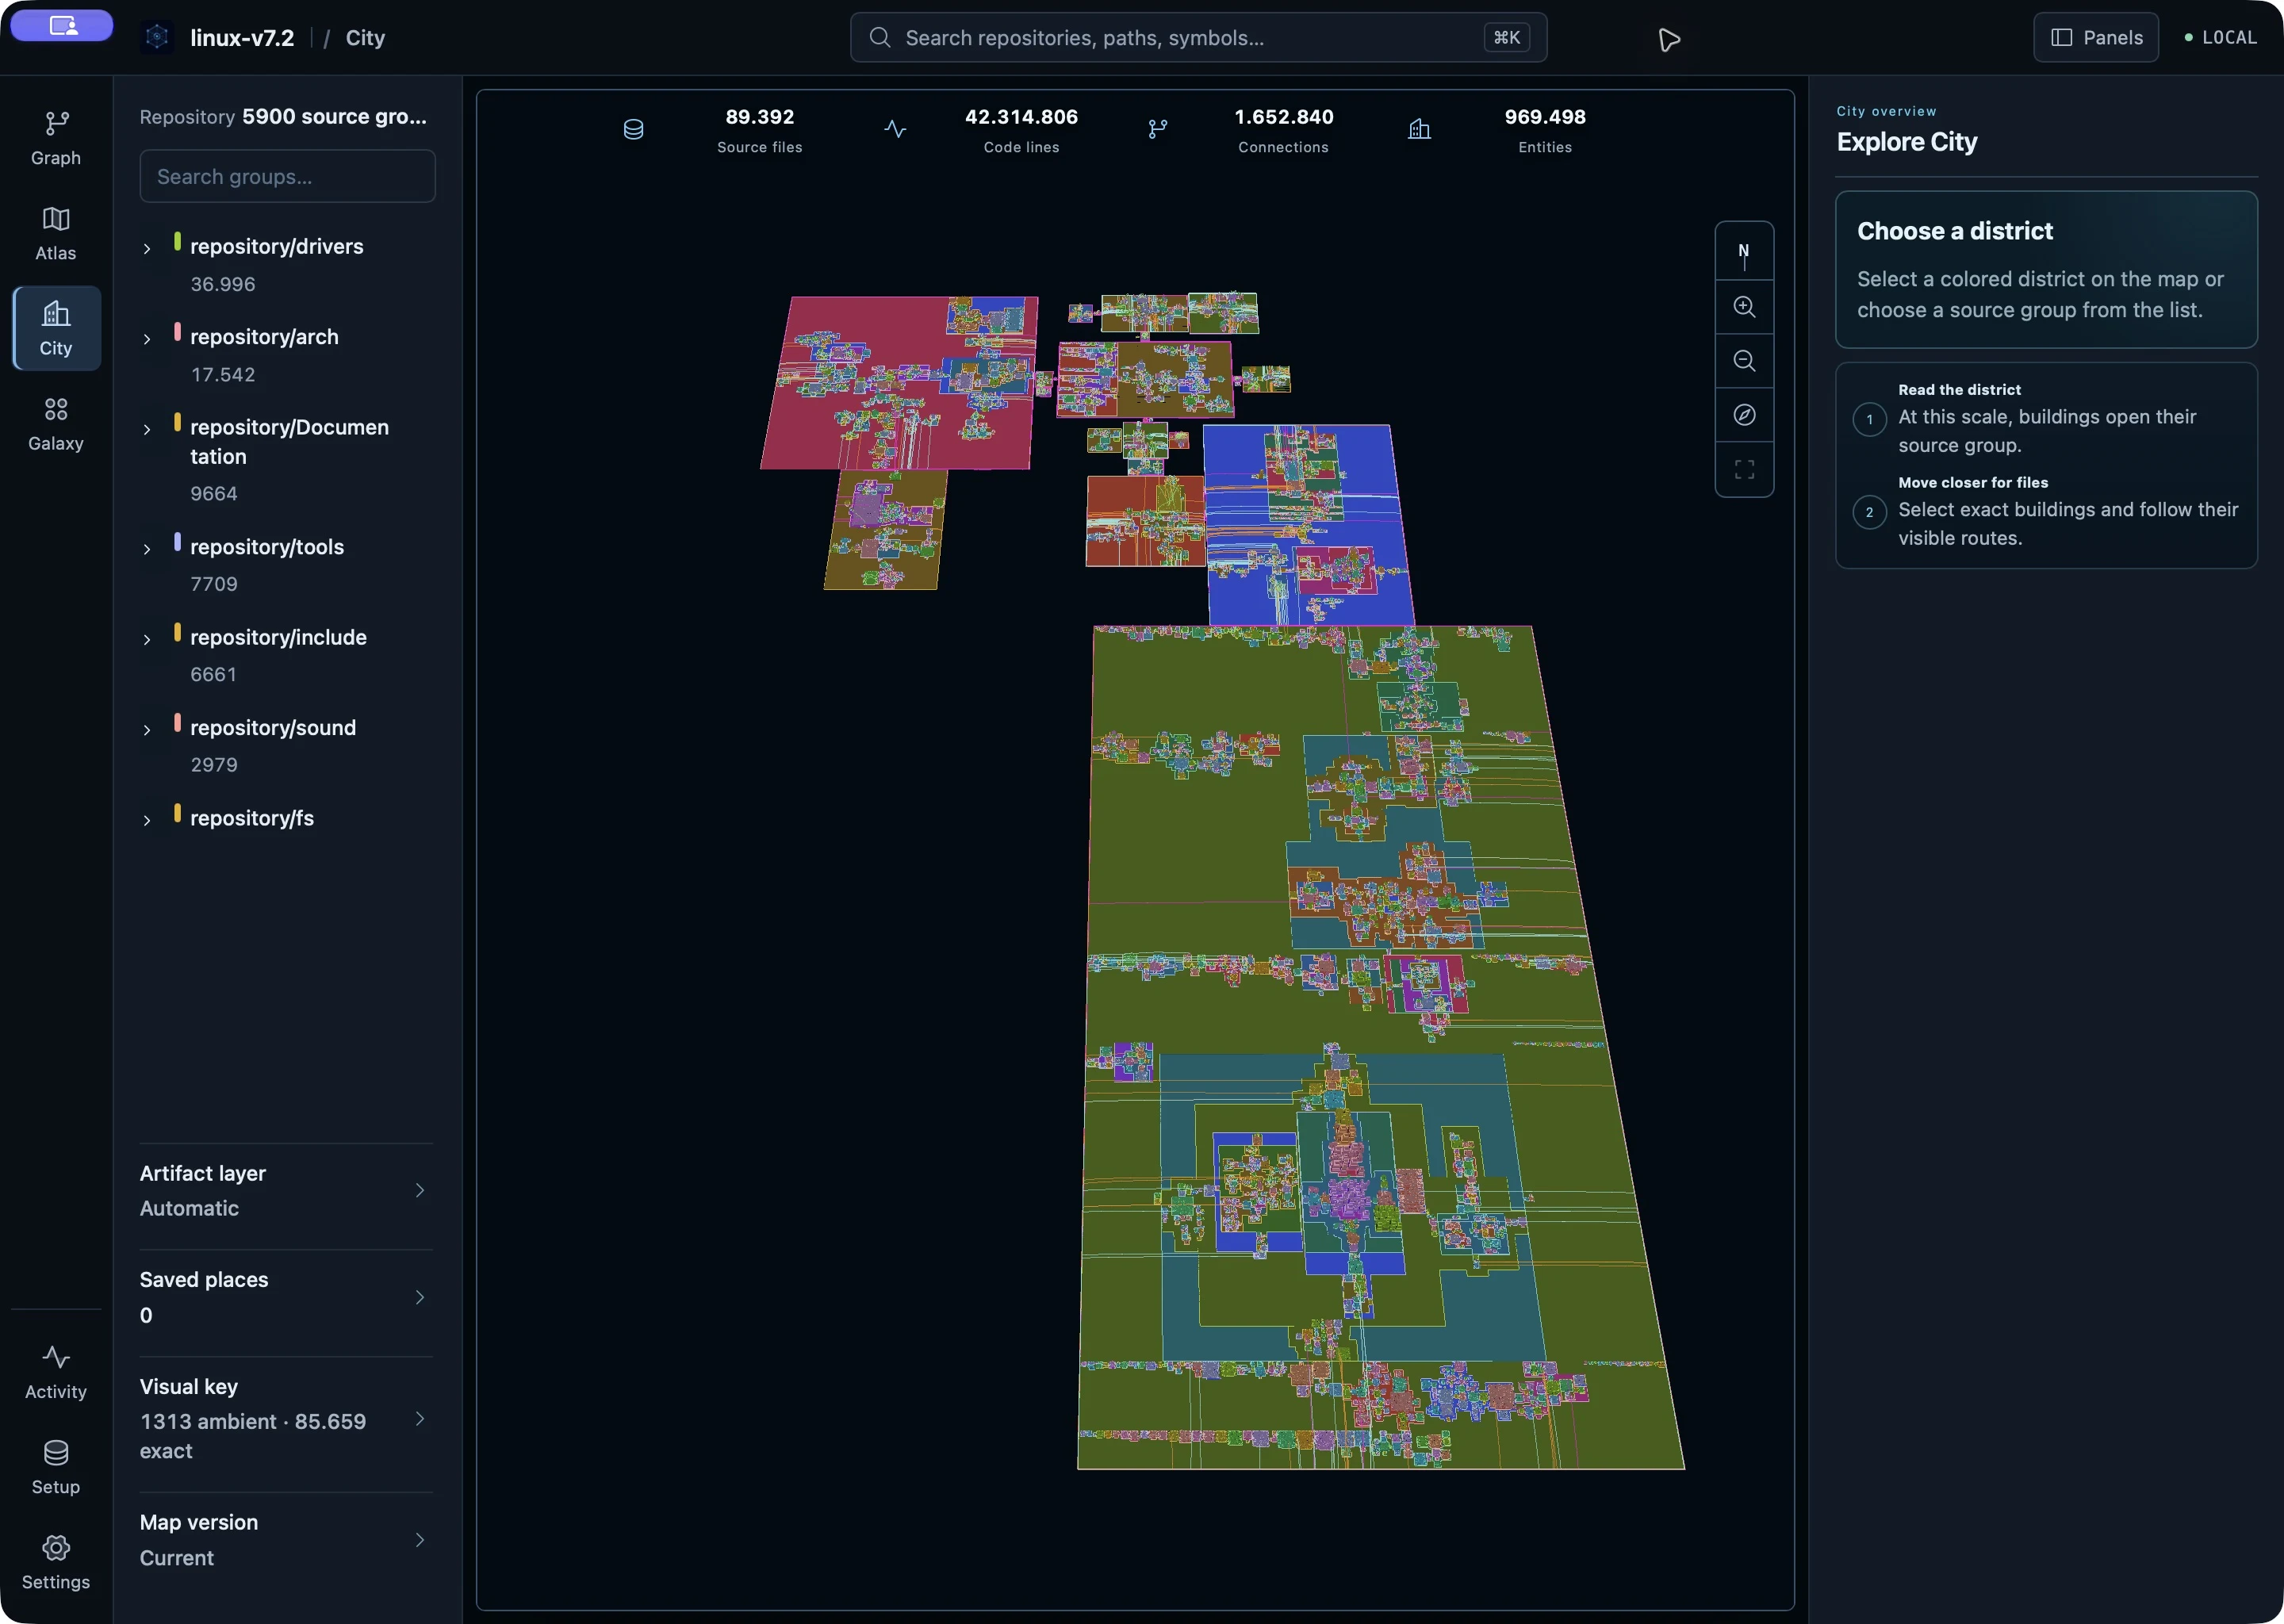Open Settings from sidebar
Screen dimensions: 2284x1624
(x=56, y=1562)
